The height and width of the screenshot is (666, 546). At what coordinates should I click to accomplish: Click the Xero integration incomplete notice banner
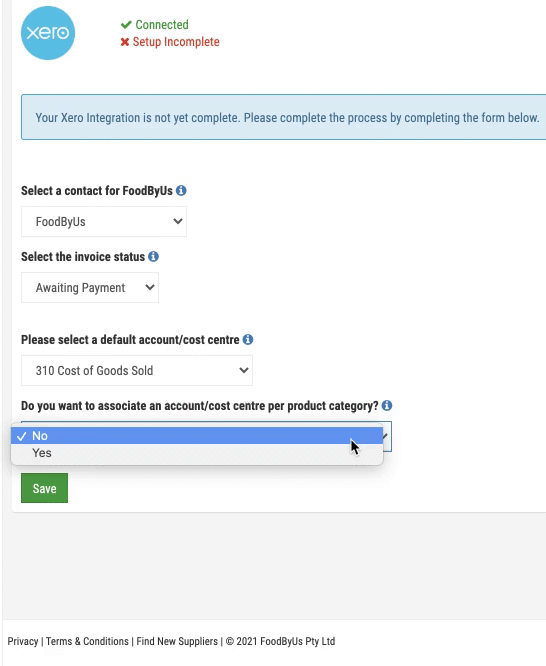pos(283,117)
